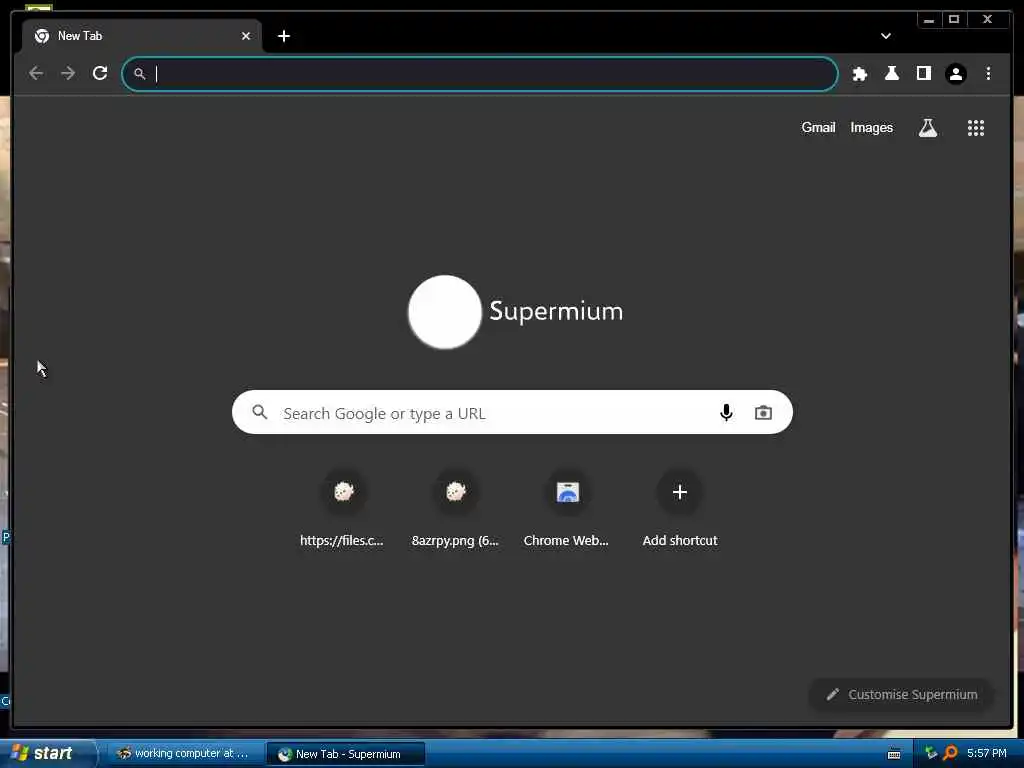Open the Gmail link
Image resolution: width=1024 pixels, height=768 pixels.
[818, 127]
